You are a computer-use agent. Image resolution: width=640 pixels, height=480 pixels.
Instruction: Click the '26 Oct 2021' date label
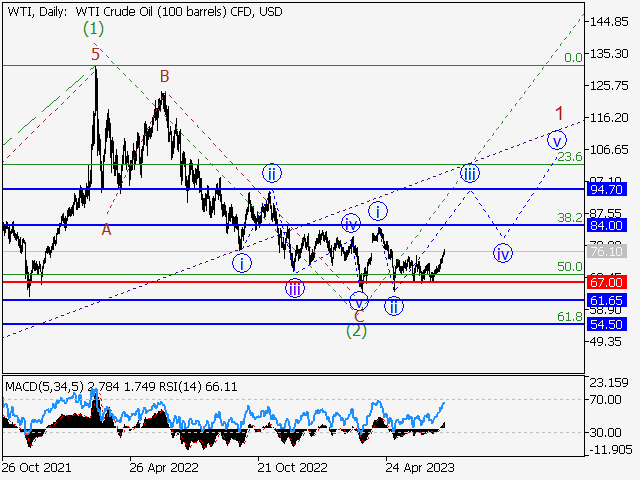[36, 467]
